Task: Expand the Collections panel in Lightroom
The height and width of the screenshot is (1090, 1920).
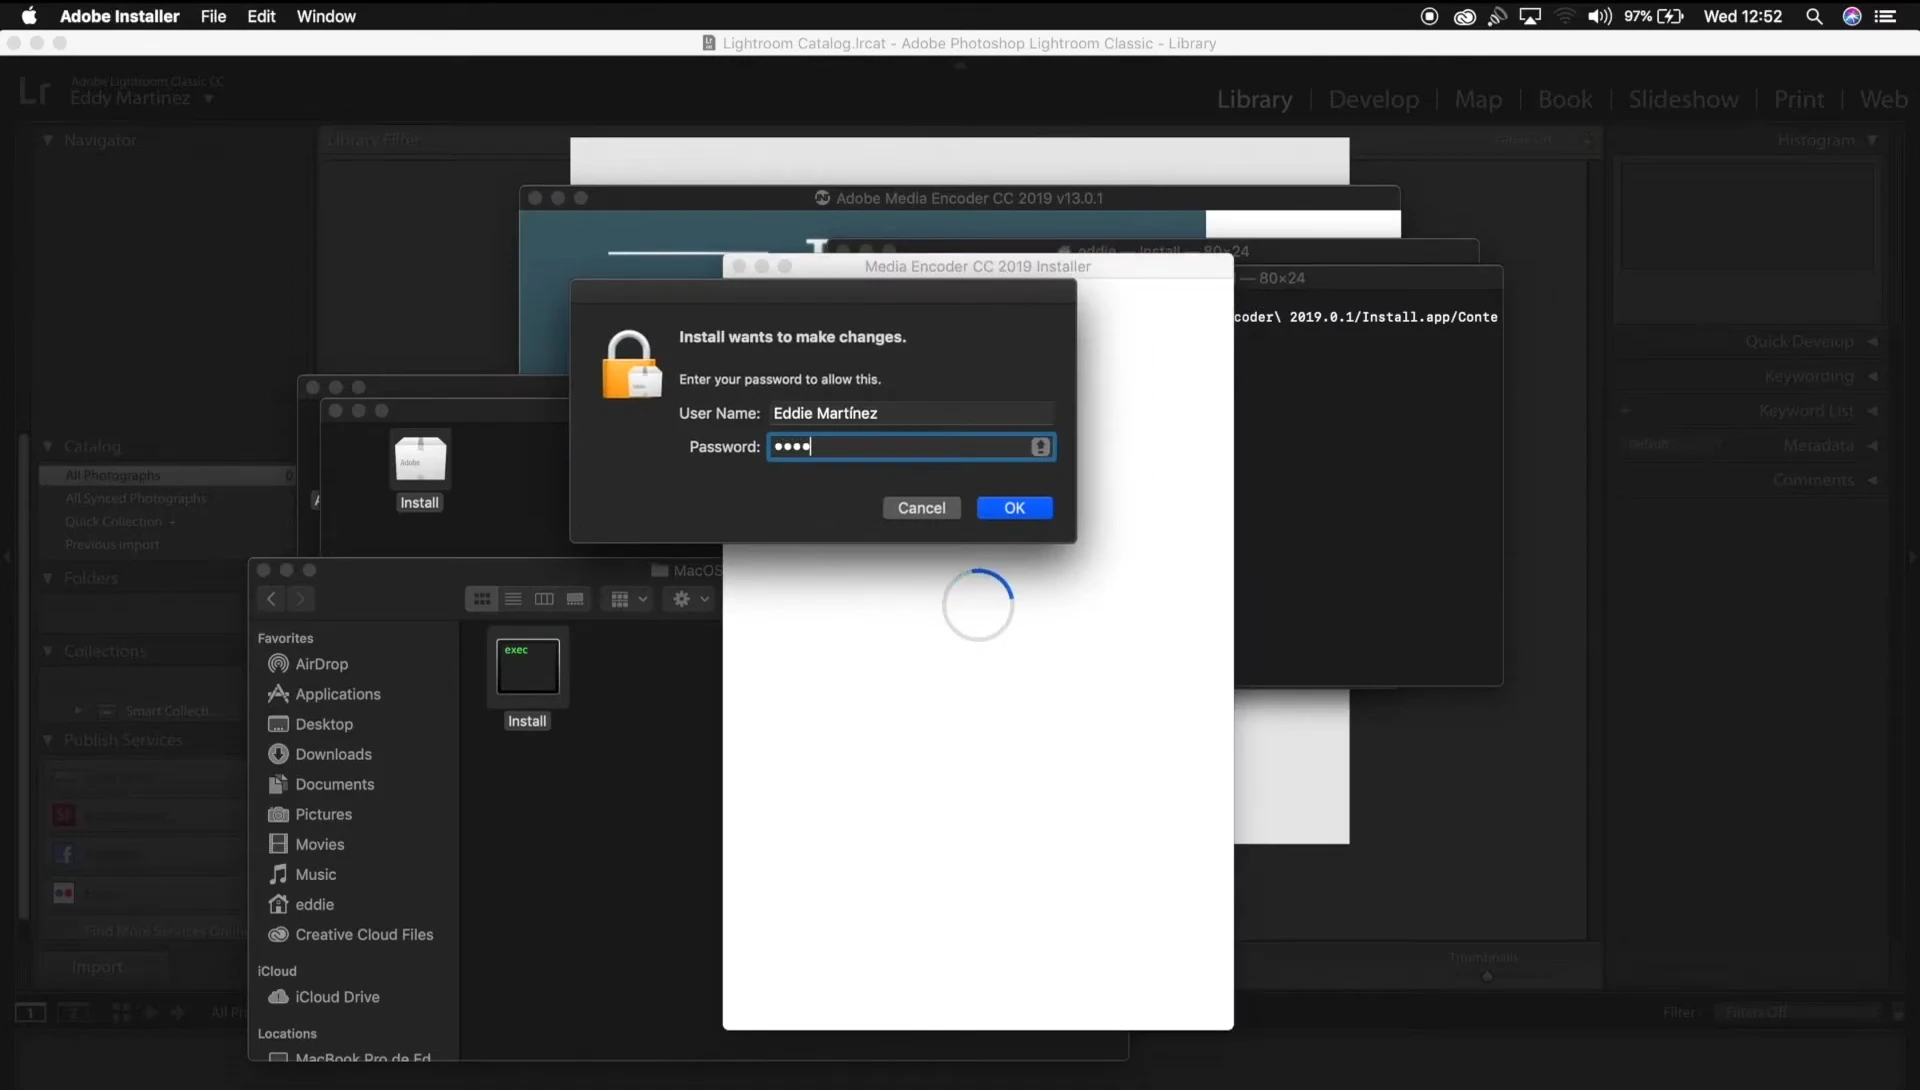Action: tap(47, 651)
